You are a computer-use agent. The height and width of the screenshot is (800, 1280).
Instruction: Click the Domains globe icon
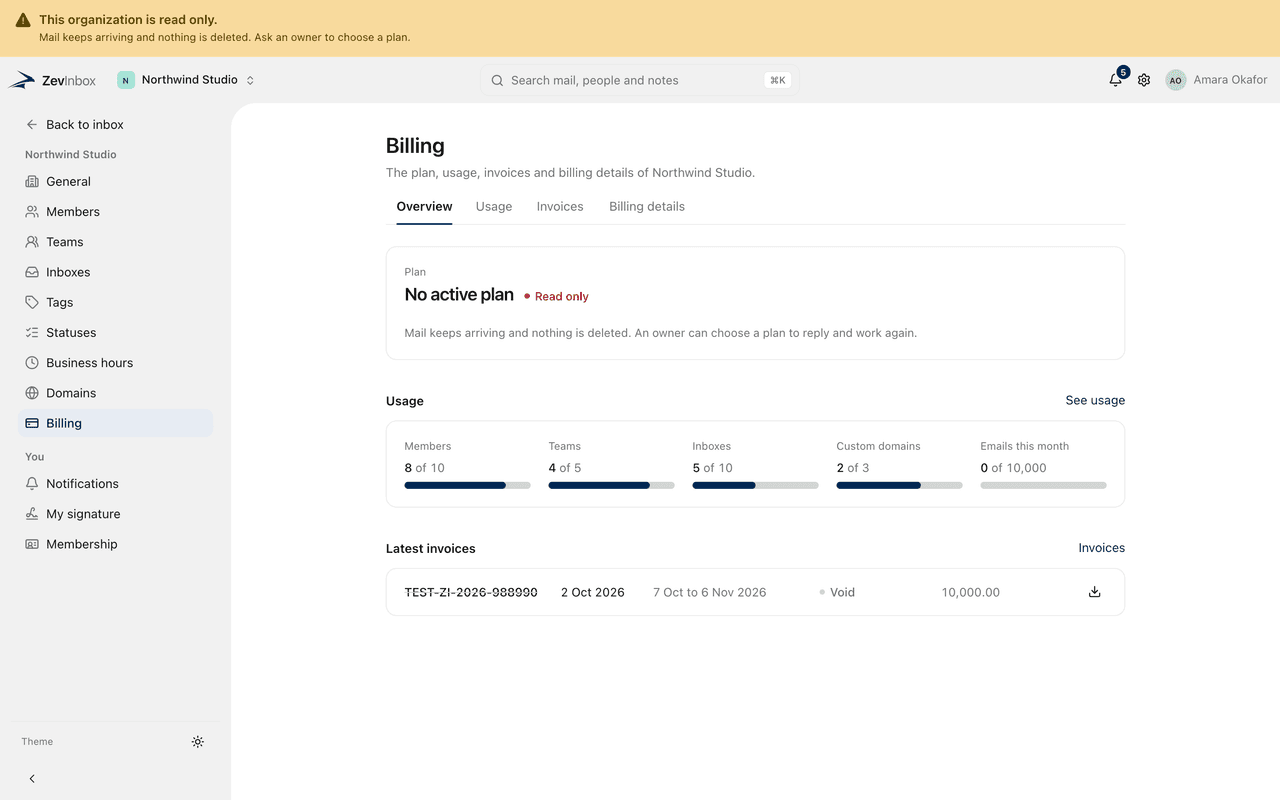(x=32, y=393)
